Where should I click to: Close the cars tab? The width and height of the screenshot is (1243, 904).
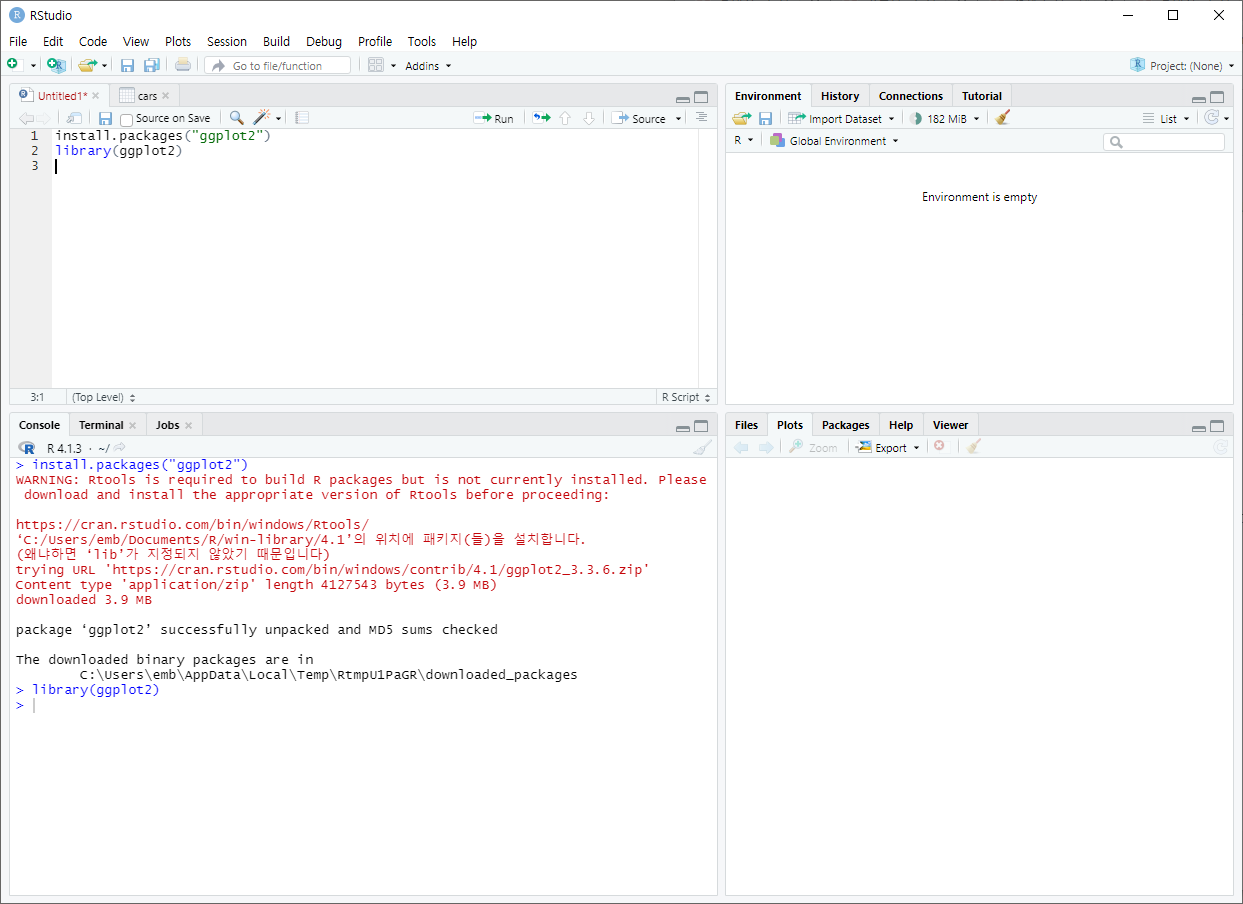[166, 96]
